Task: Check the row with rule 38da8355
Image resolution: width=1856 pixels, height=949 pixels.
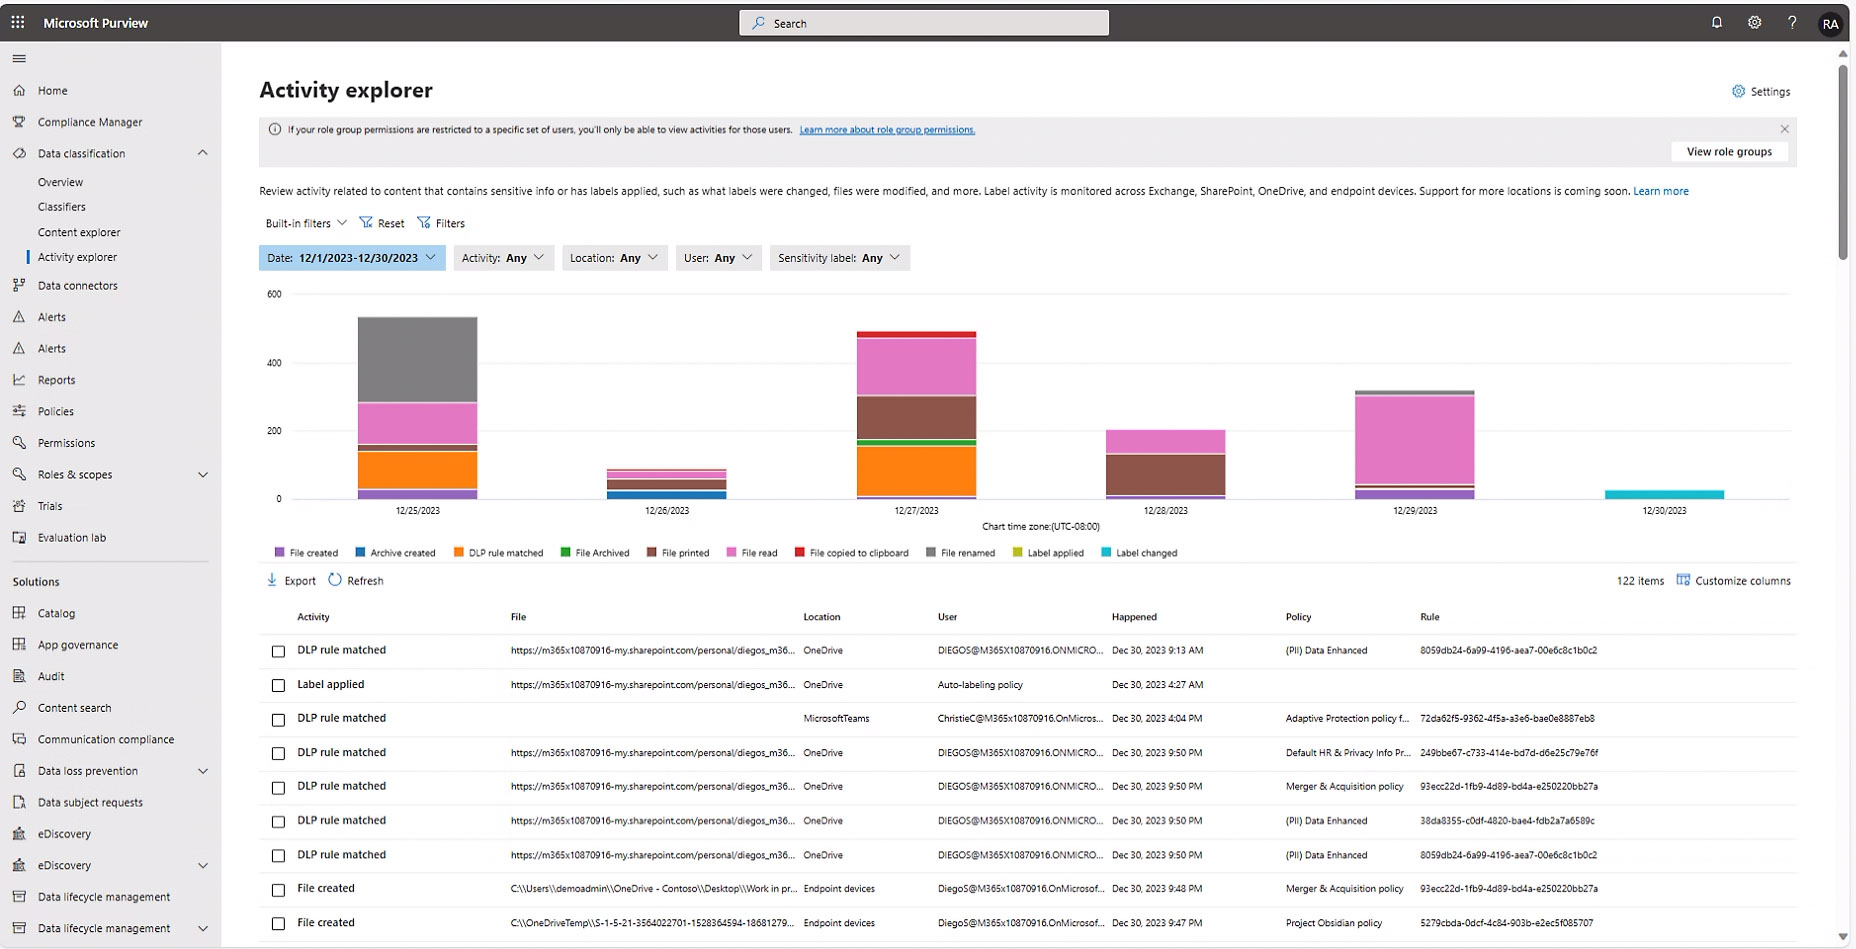Action: click(278, 822)
